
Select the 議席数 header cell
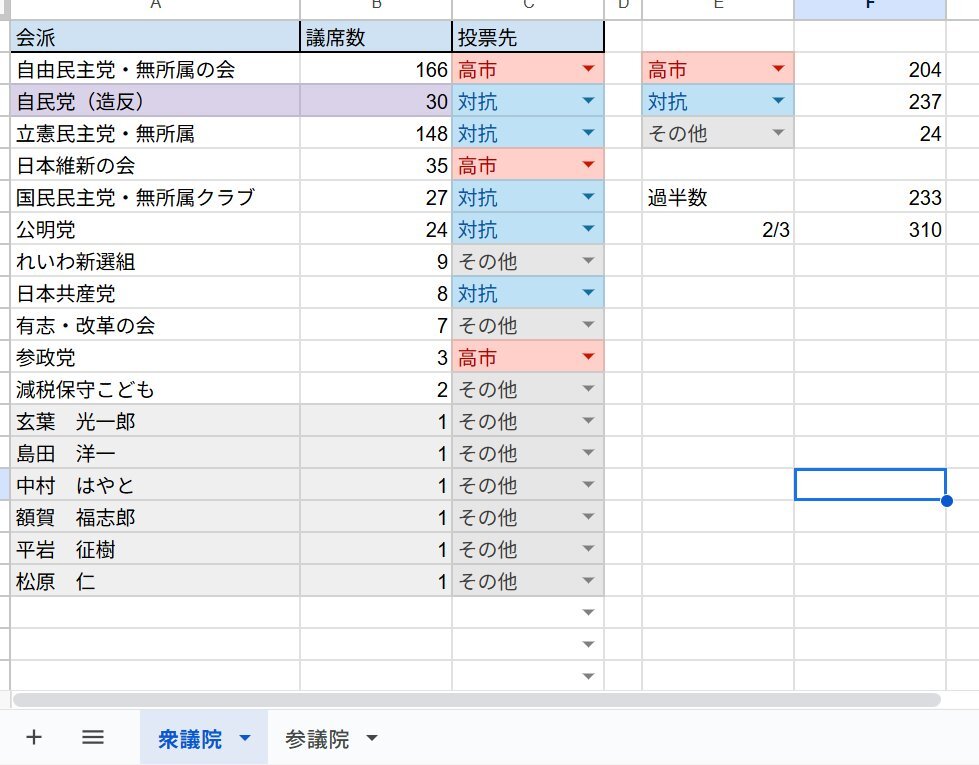tap(375, 38)
